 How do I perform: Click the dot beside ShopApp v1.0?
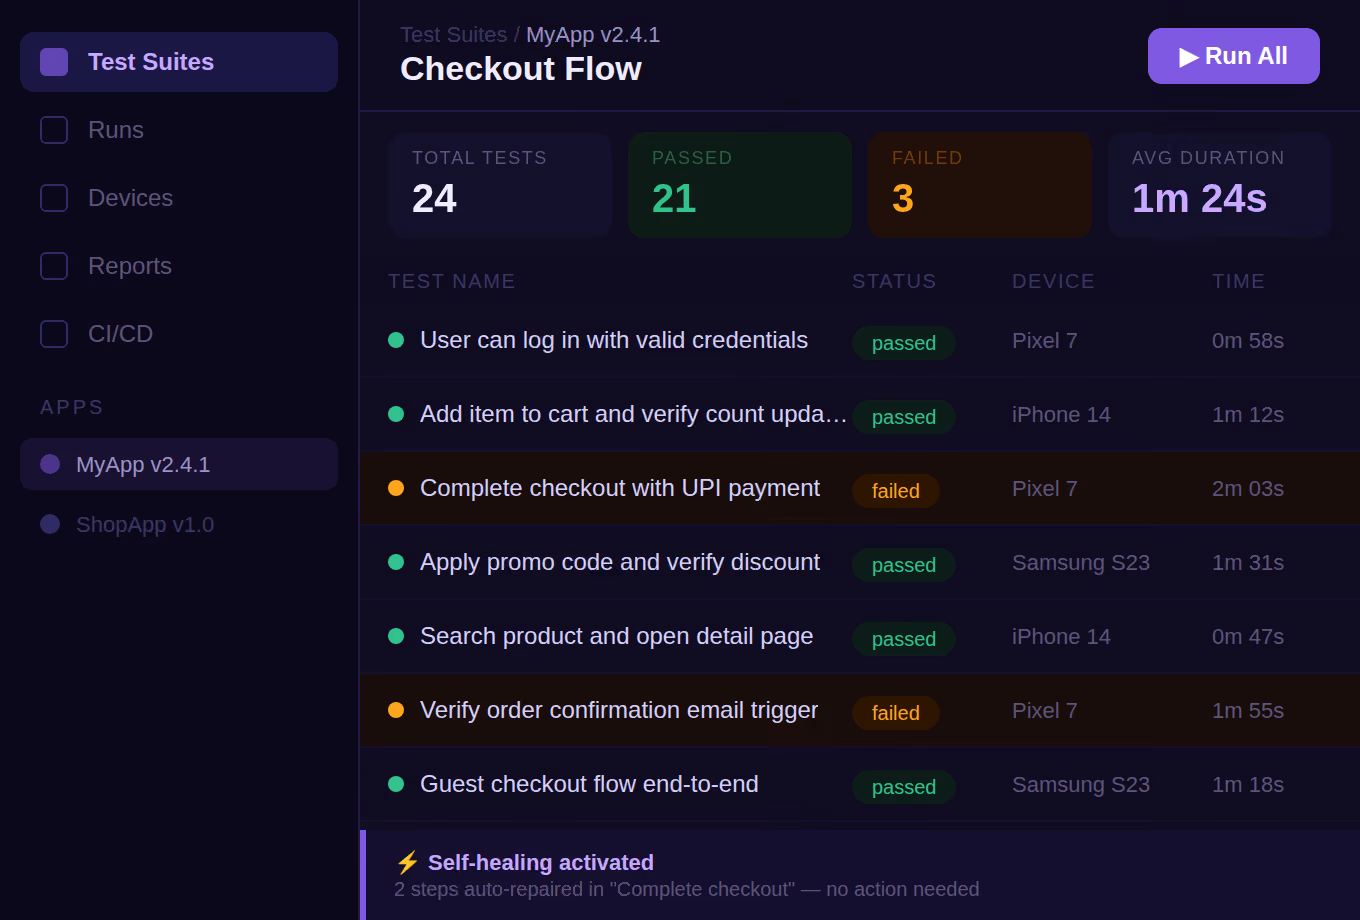[x=50, y=524]
